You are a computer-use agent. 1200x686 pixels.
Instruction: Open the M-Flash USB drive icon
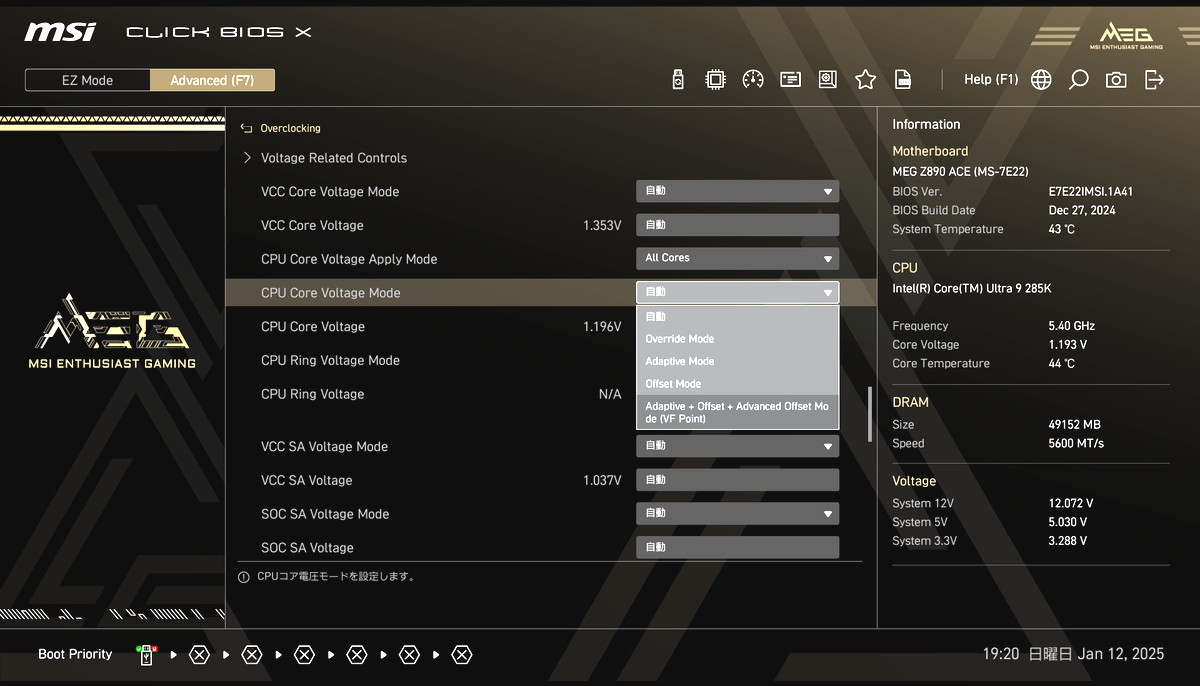click(678, 80)
